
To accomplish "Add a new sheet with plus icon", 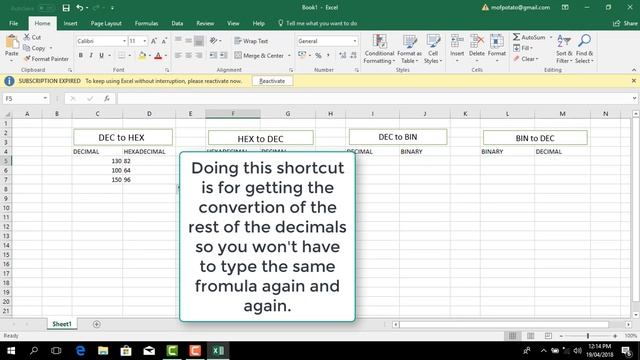I will coord(97,324).
